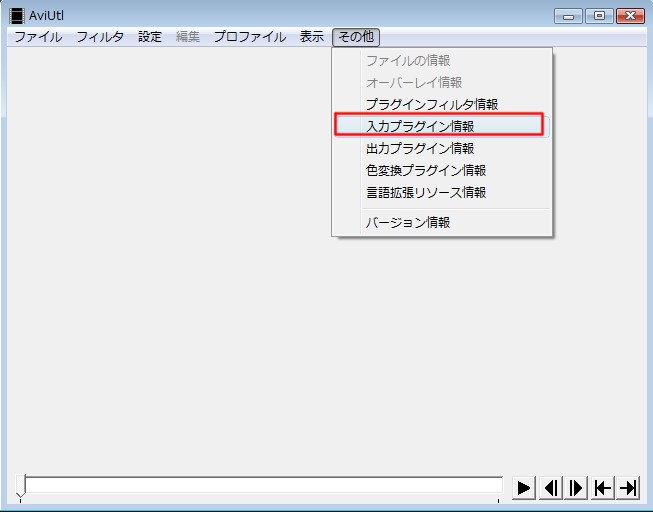The width and height of the screenshot is (653, 512).
Task: Step forward one frame
Action: (576, 487)
